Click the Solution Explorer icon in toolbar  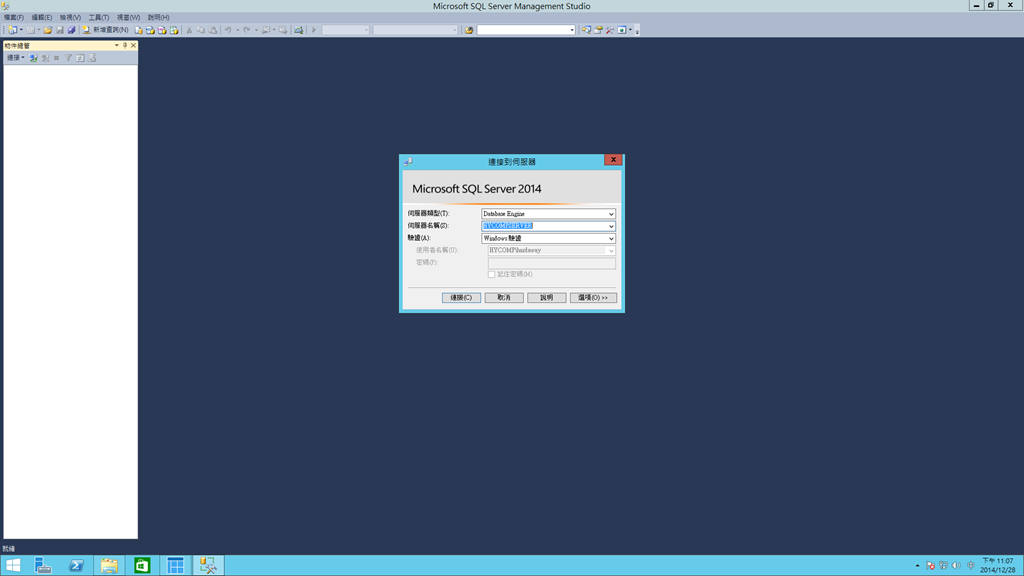[586, 30]
